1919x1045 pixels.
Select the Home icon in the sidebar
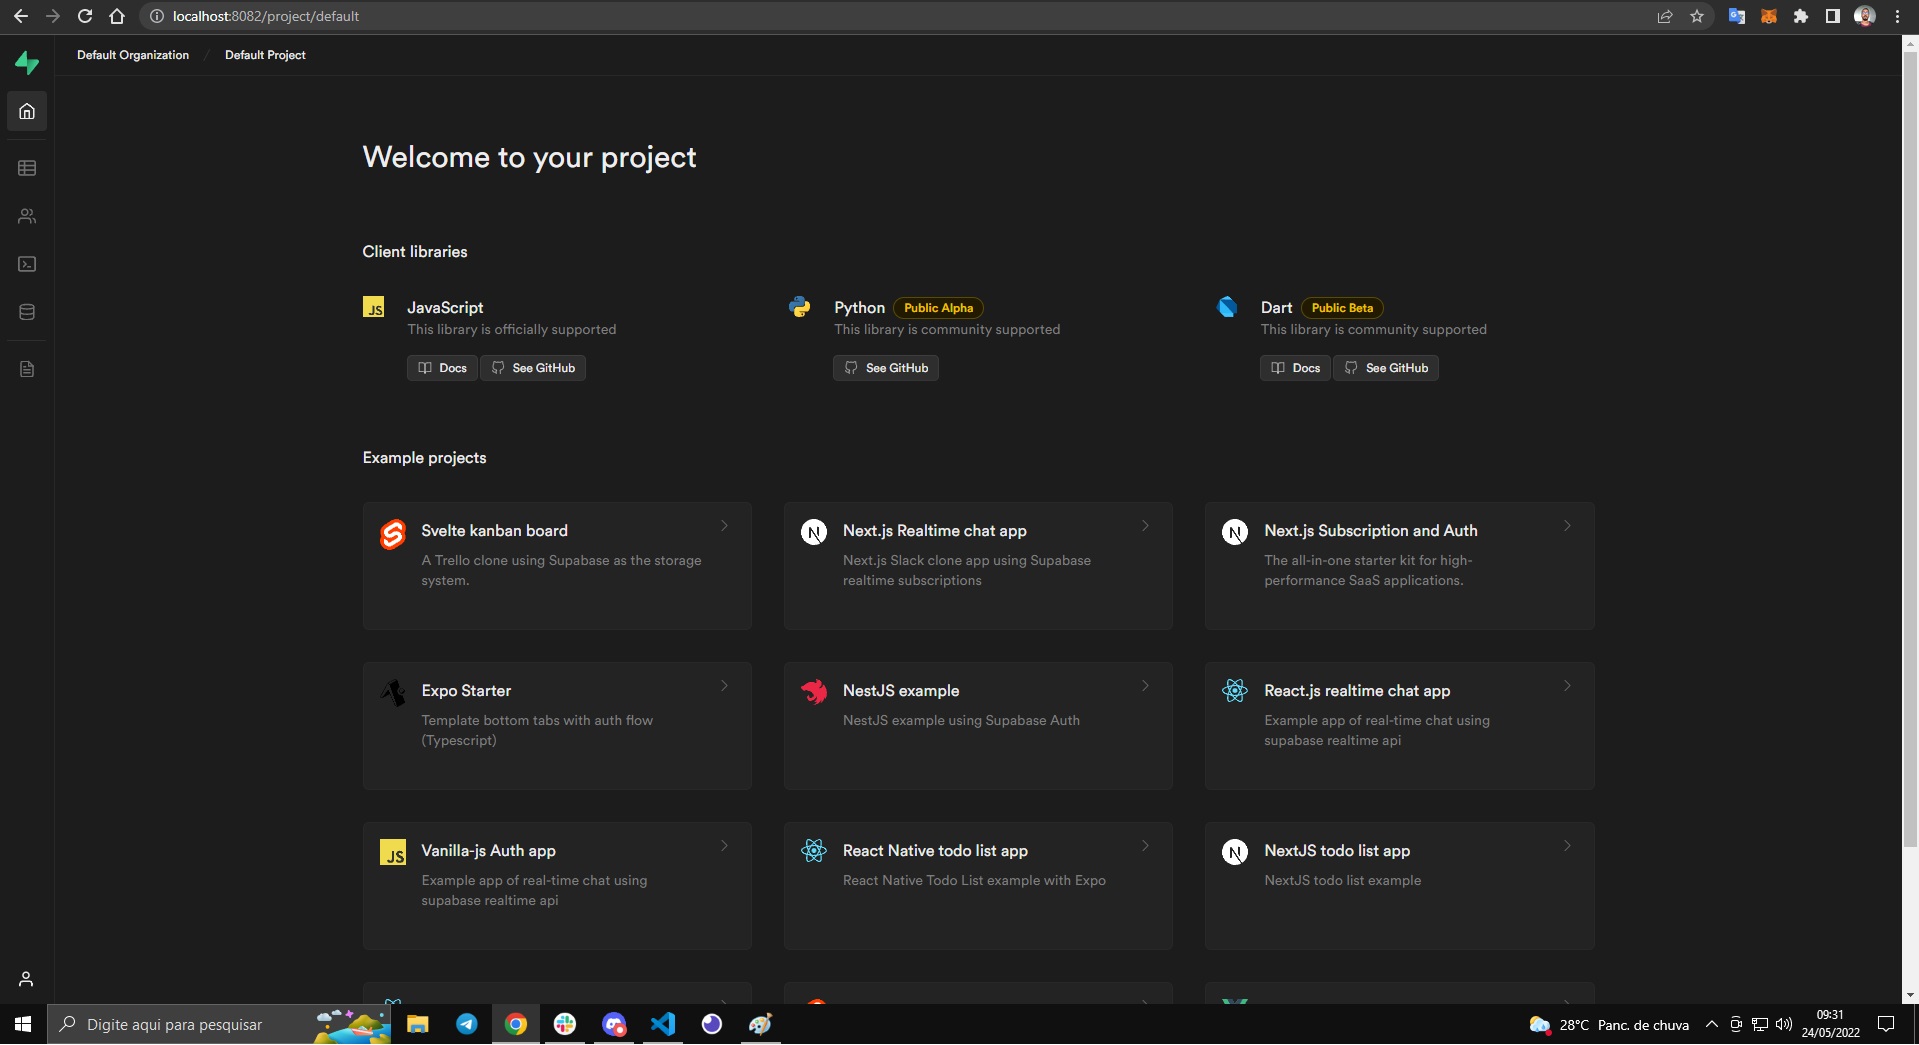click(26, 111)
